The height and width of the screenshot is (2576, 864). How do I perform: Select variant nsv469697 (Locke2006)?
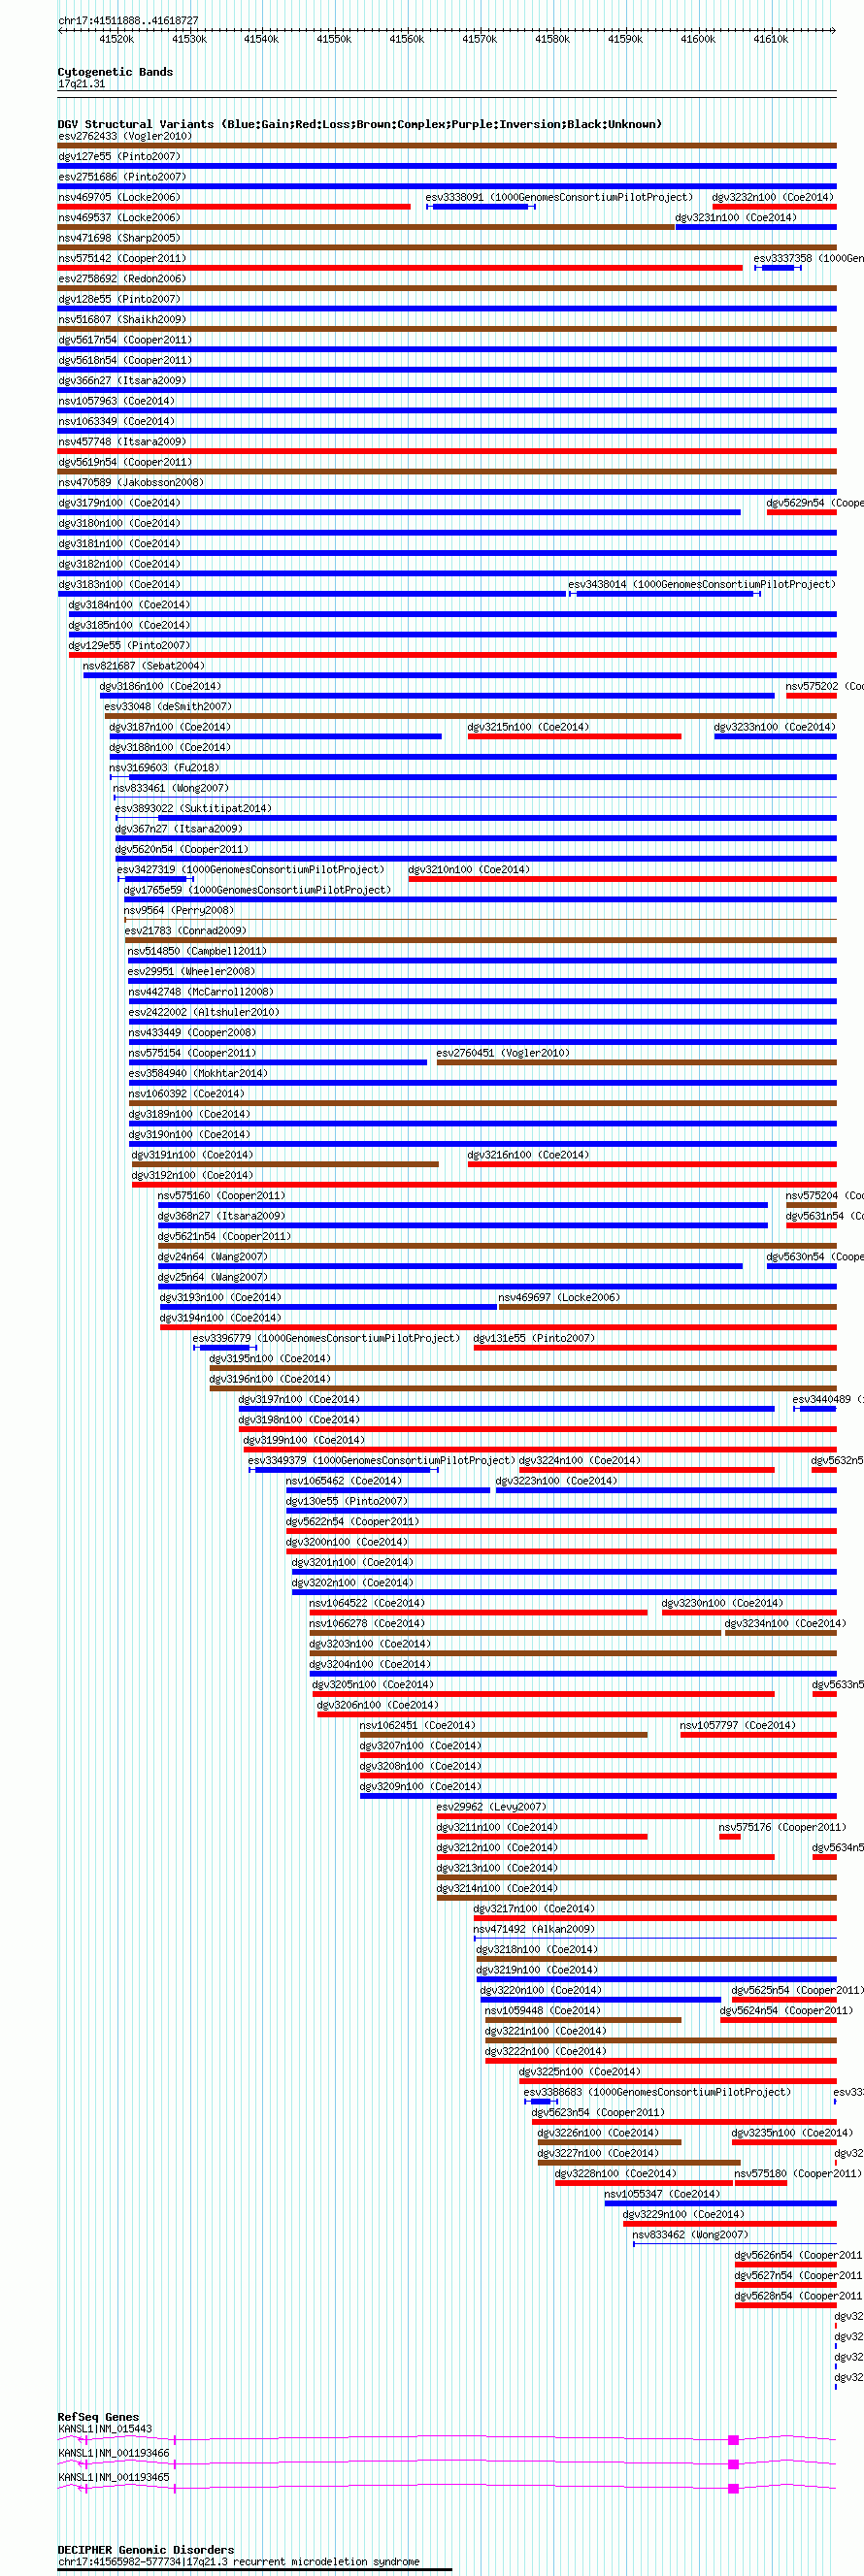click(x=559, y=1297)
